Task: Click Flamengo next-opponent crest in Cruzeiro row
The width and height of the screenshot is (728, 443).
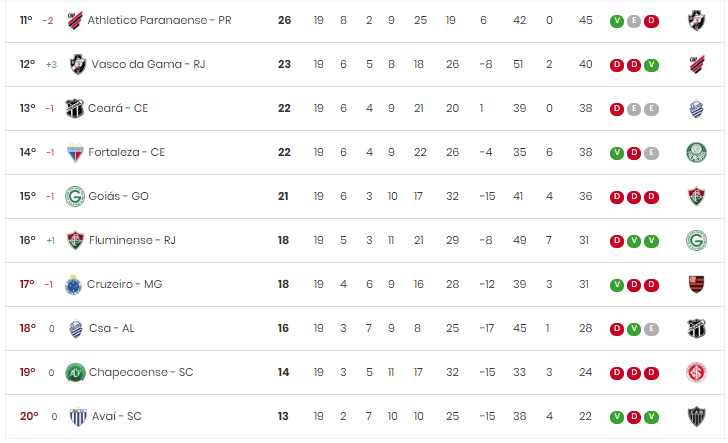Action: point(696,284)
